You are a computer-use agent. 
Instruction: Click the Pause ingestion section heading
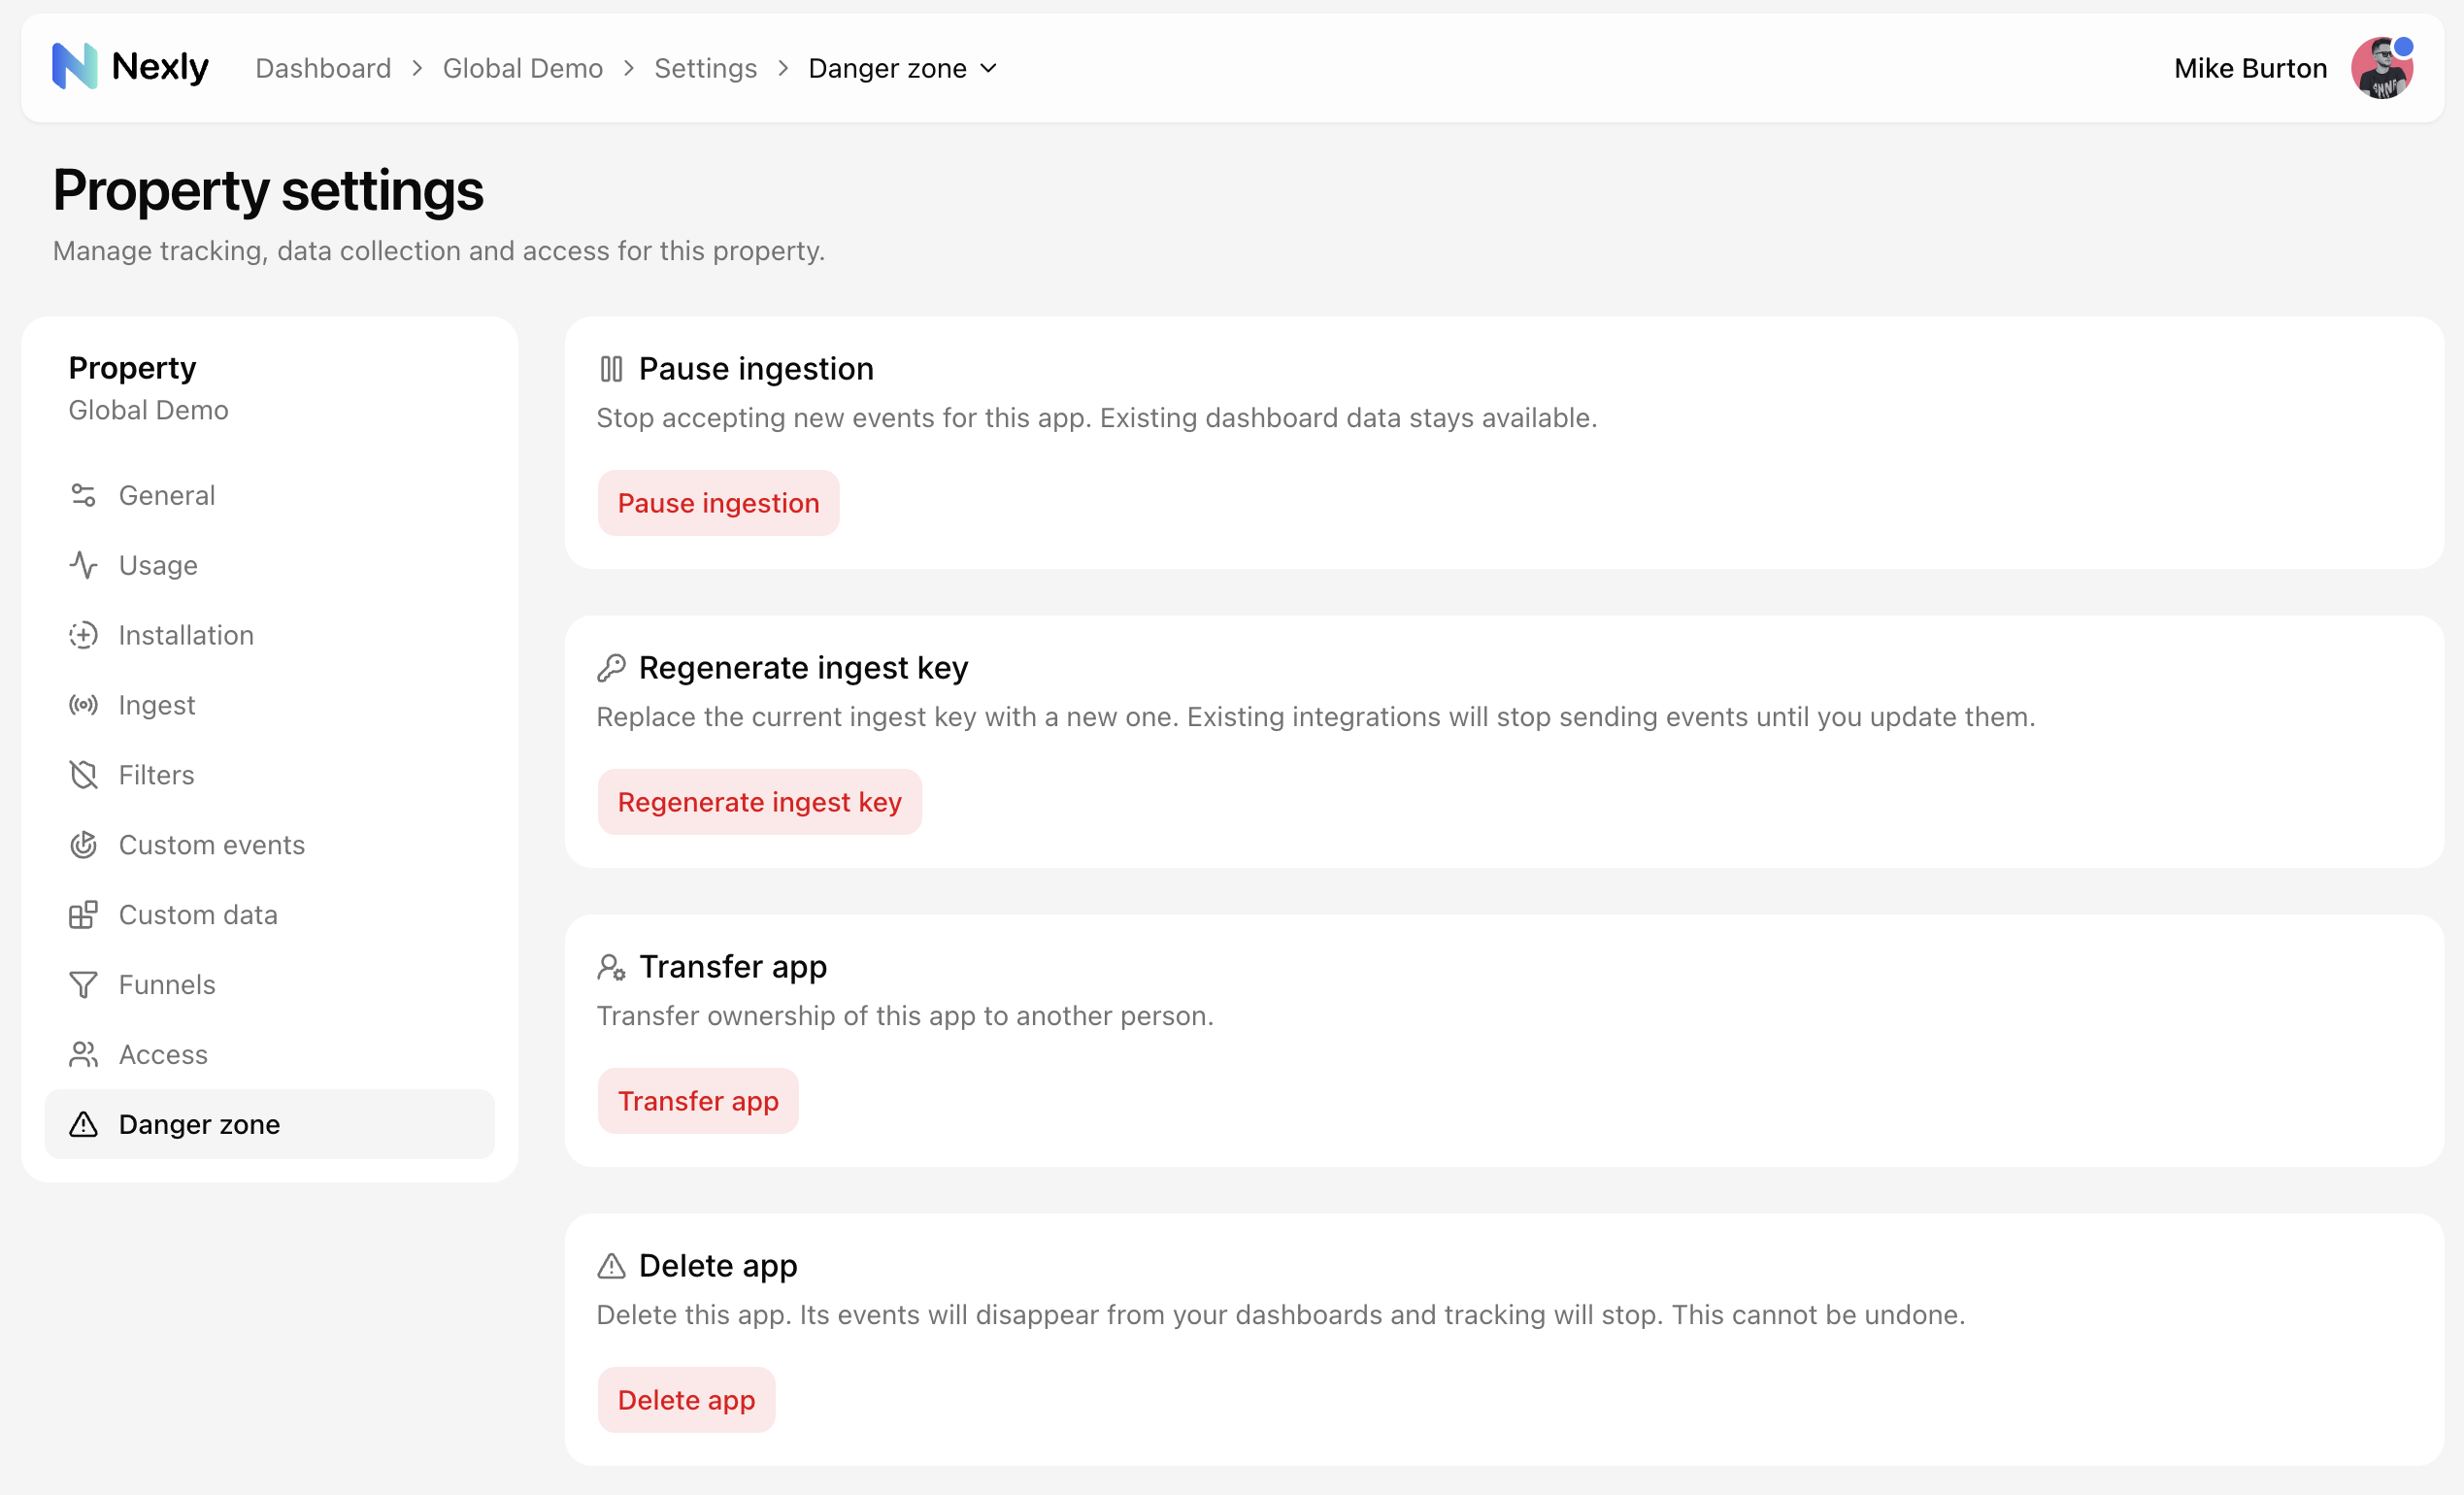(x=756, y=369)
